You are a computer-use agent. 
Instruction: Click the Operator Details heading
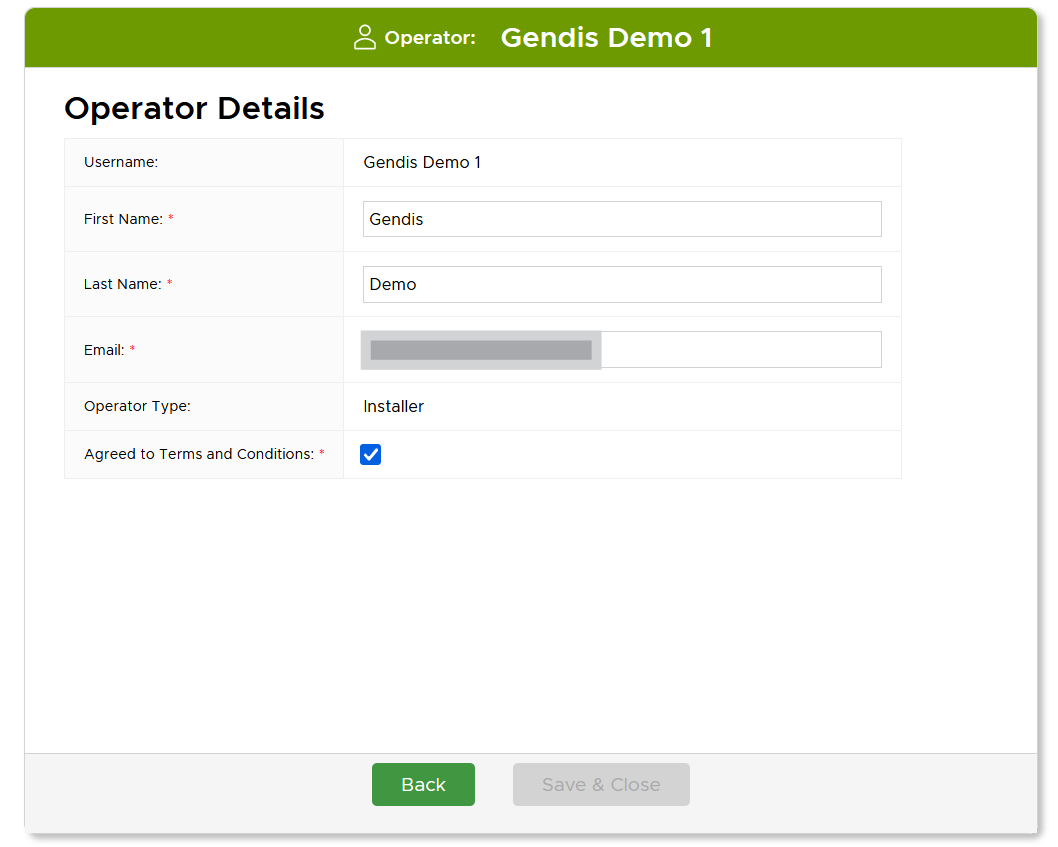coord(194,108)
